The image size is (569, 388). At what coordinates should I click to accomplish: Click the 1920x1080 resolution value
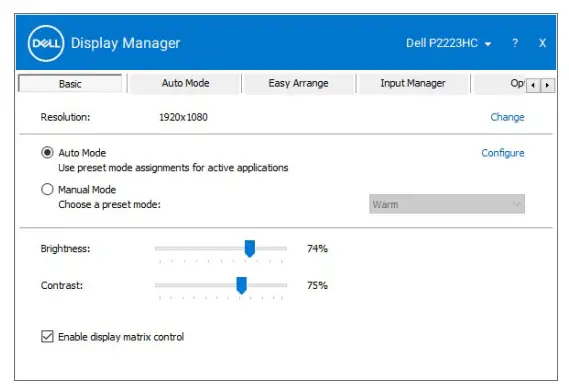coord(183,117)
